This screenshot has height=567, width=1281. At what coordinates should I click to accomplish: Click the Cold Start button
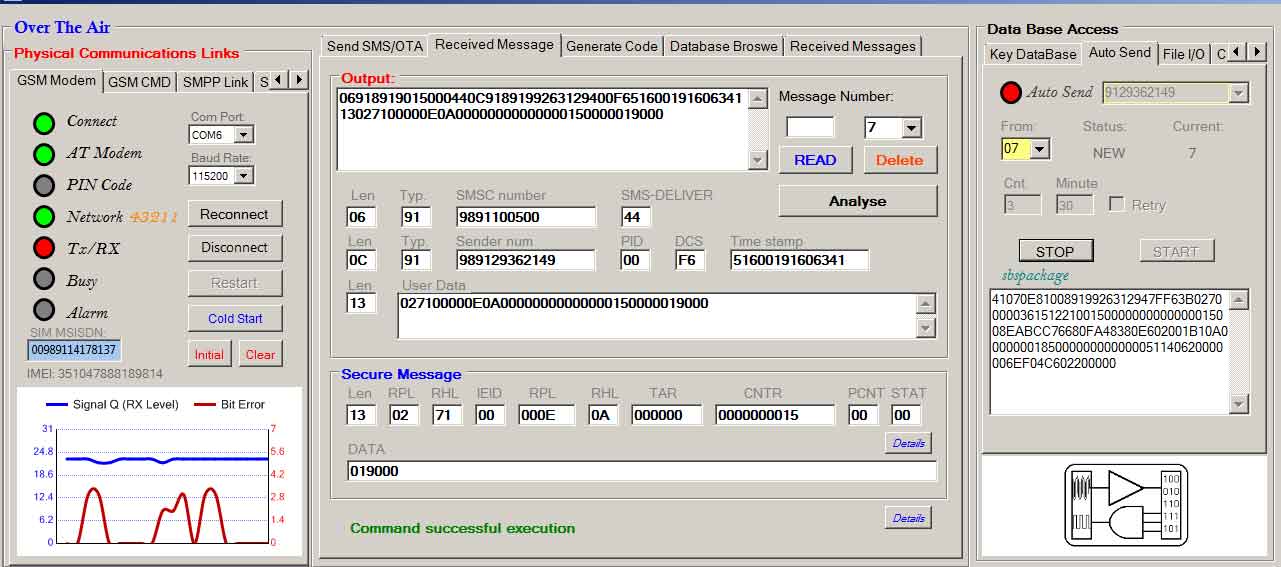point(234,319)
